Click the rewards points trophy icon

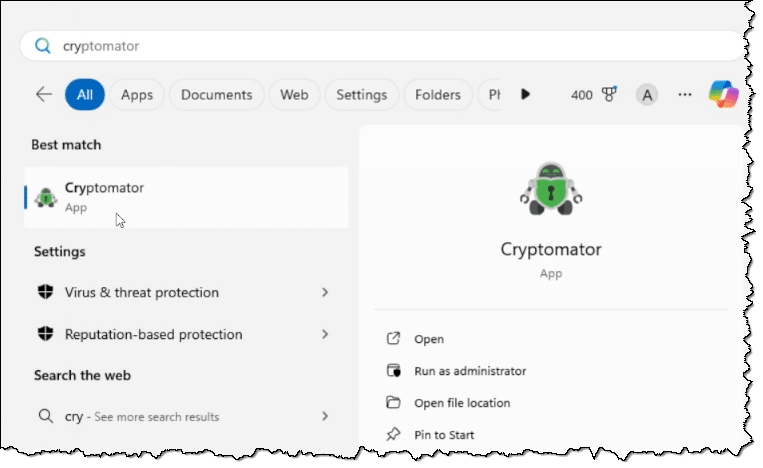click(x=609, y=95)
